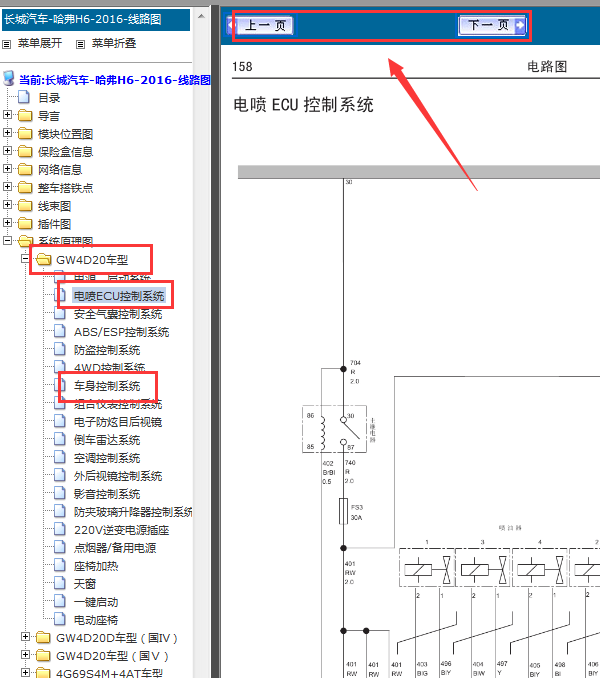Click the 线束图 folder icon
600x678 pixels.
tap(25, 205)
